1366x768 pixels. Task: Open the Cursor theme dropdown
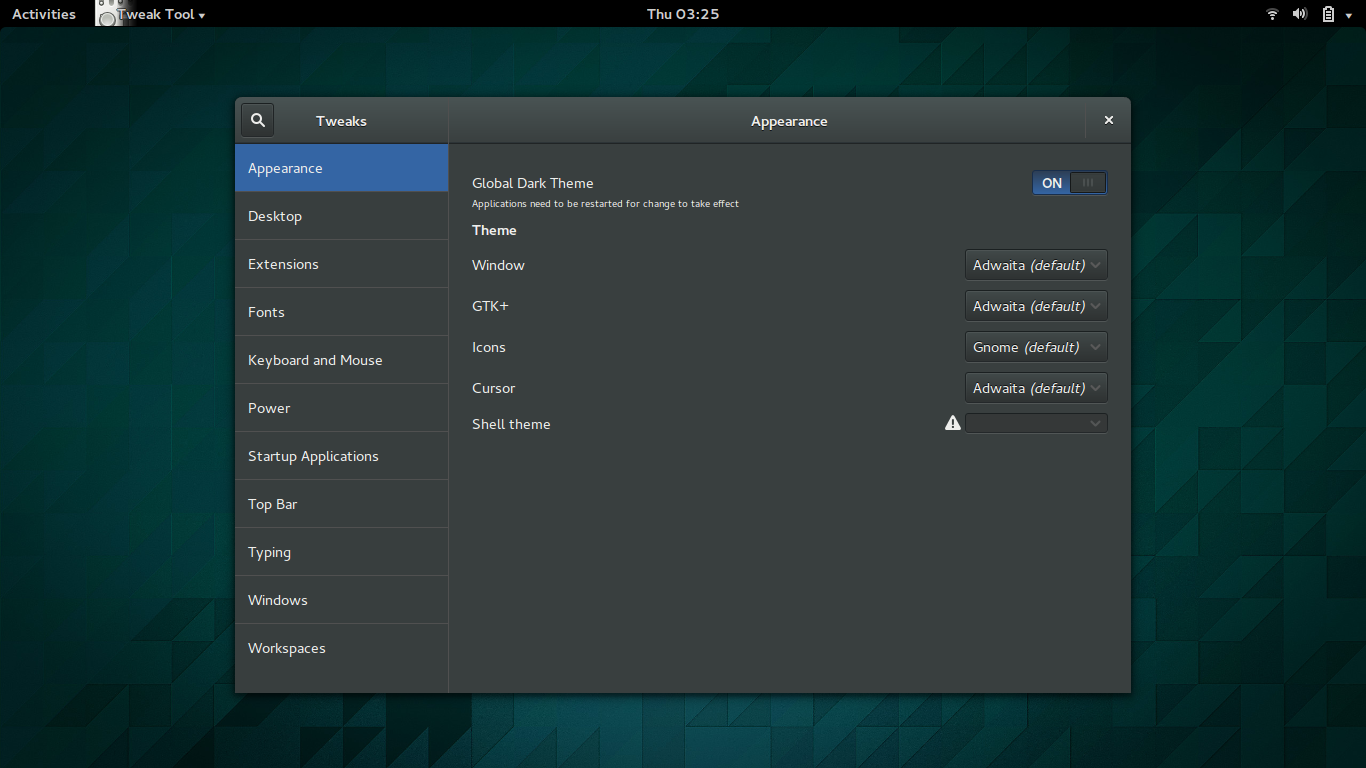click(x=1036, y=387)
